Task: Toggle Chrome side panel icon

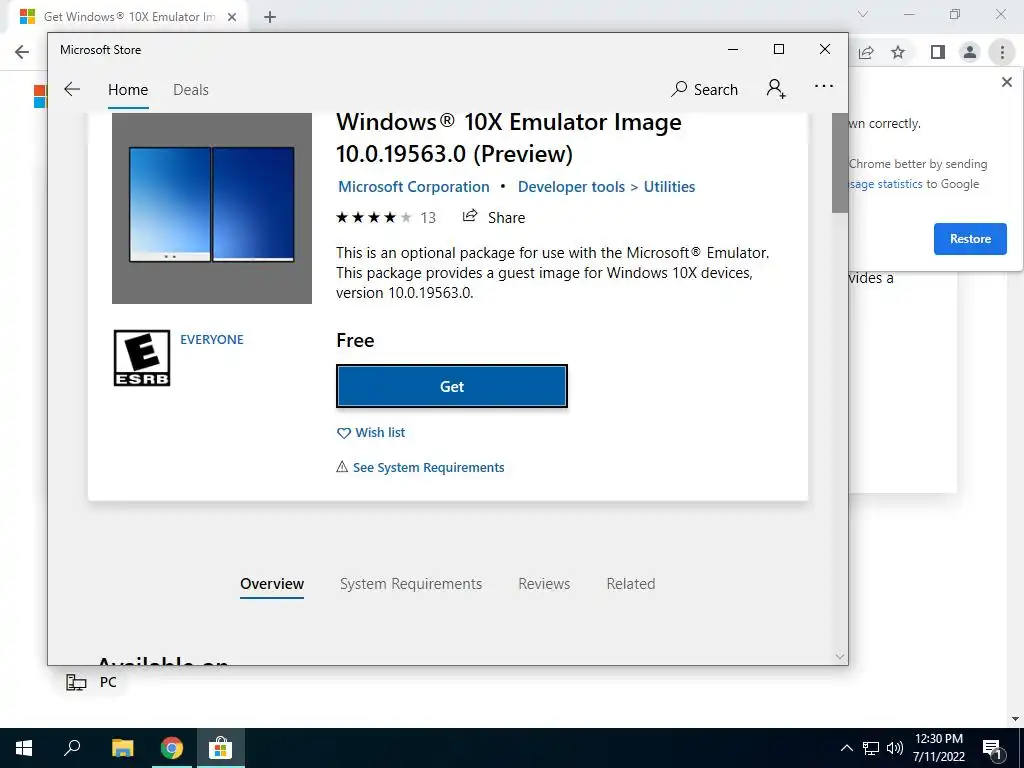Action: tap(938, 52)
